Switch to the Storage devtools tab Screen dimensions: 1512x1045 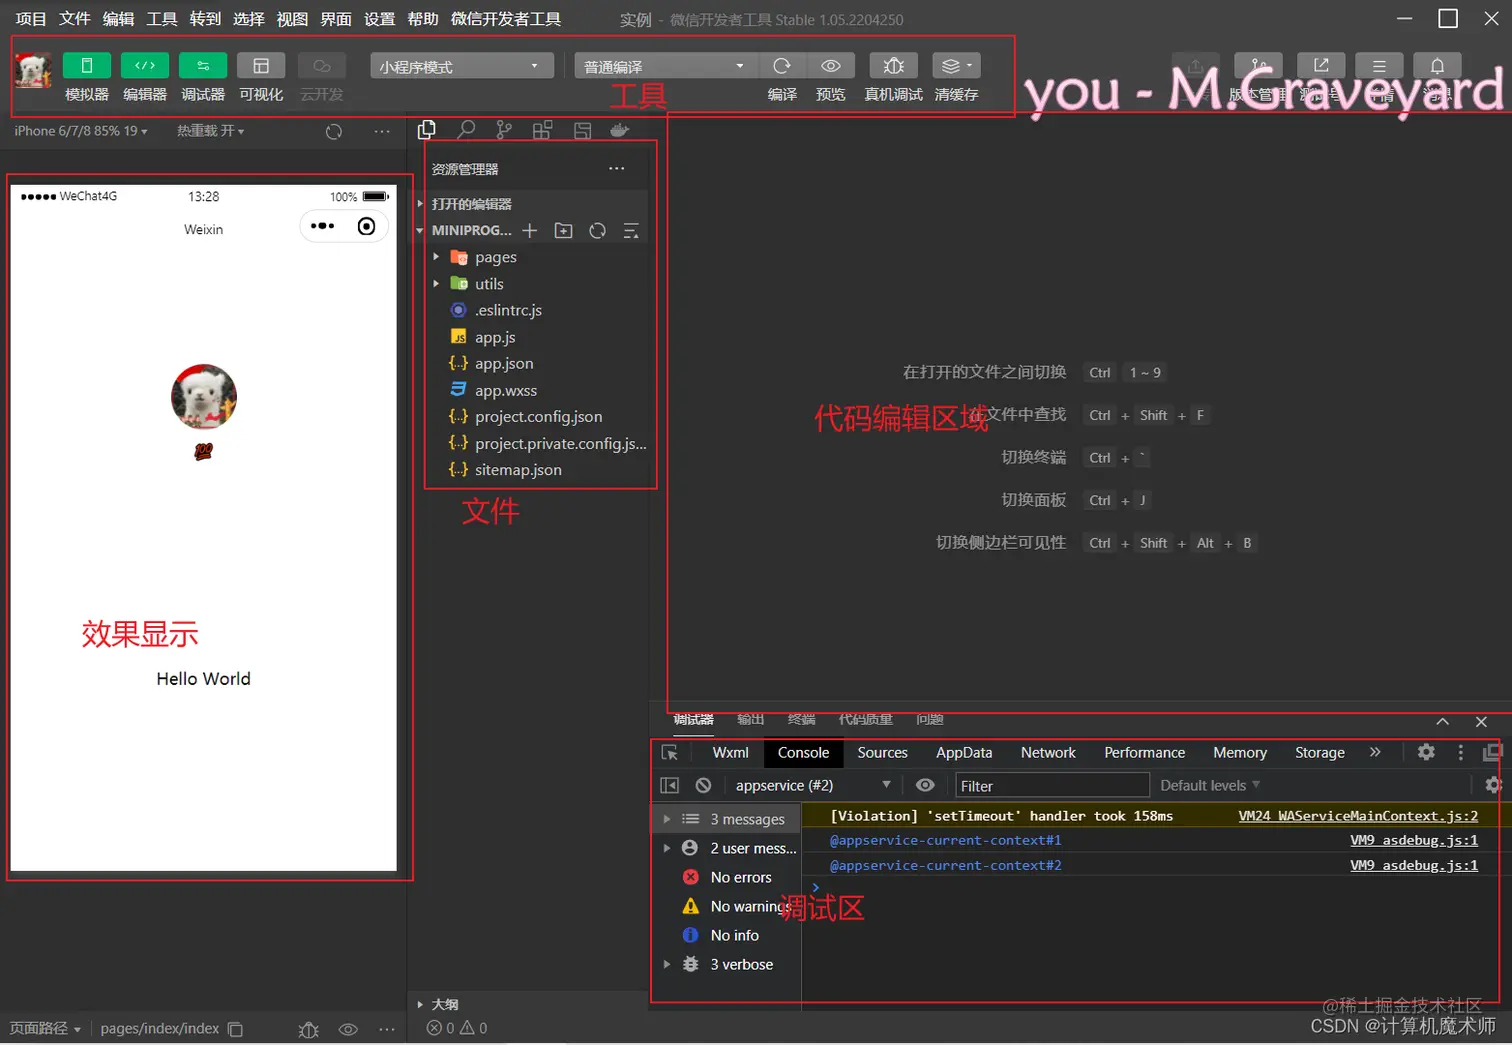1319,753
